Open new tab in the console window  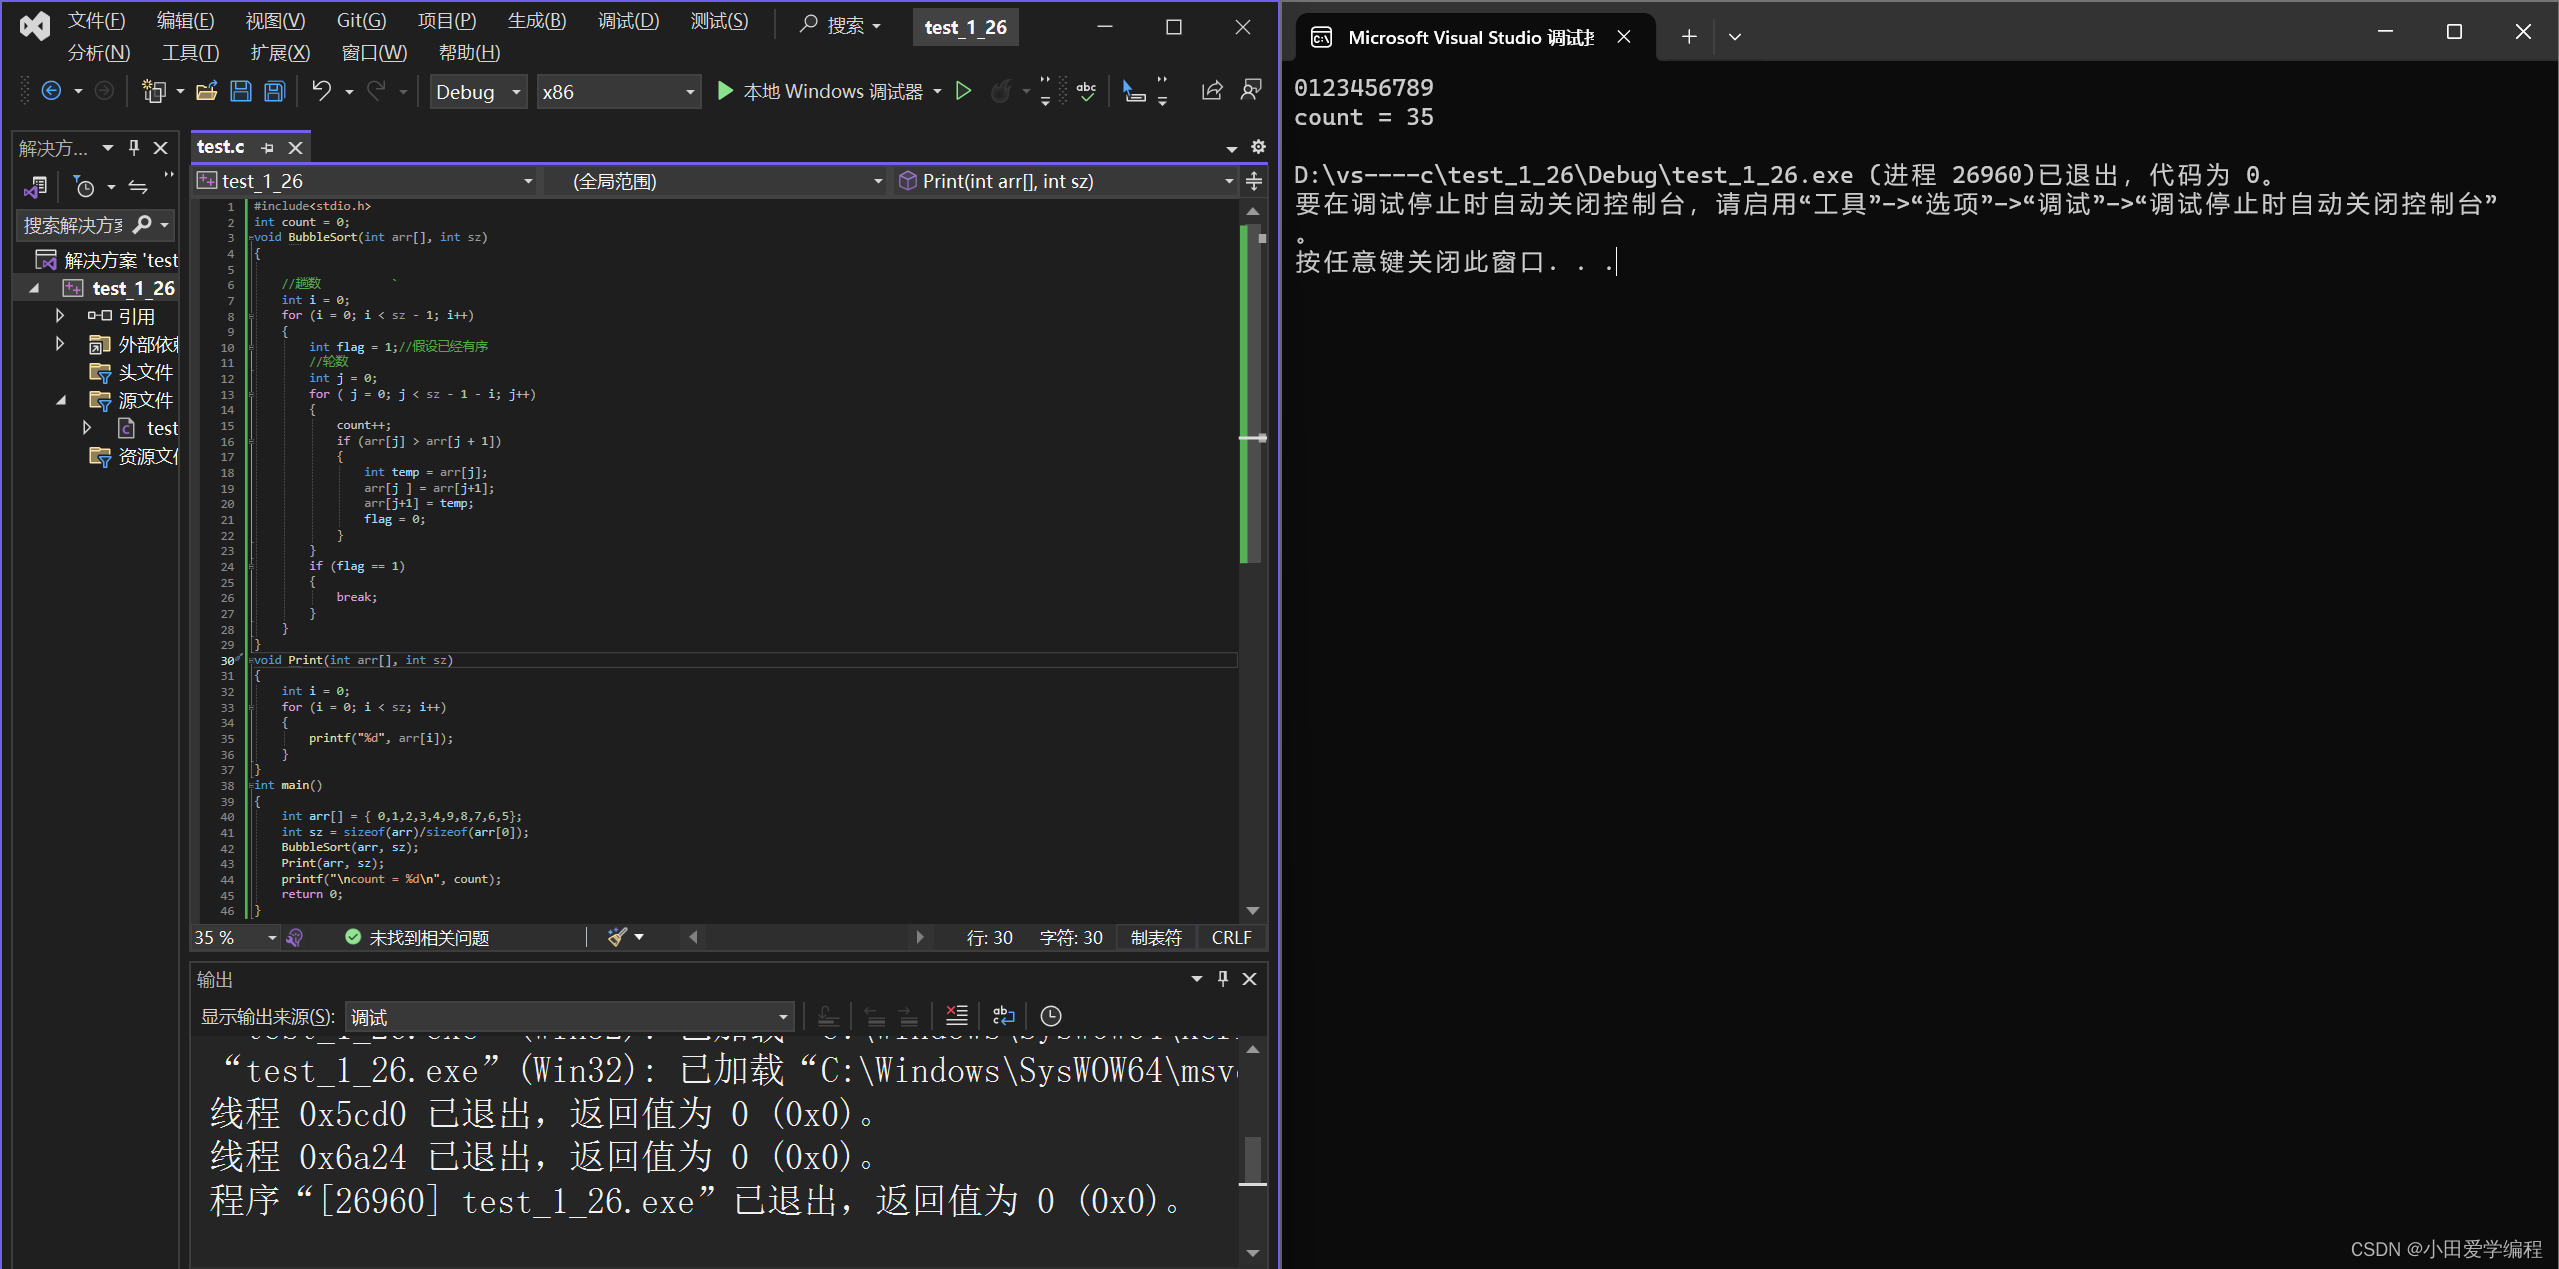tap(1688, 37)
